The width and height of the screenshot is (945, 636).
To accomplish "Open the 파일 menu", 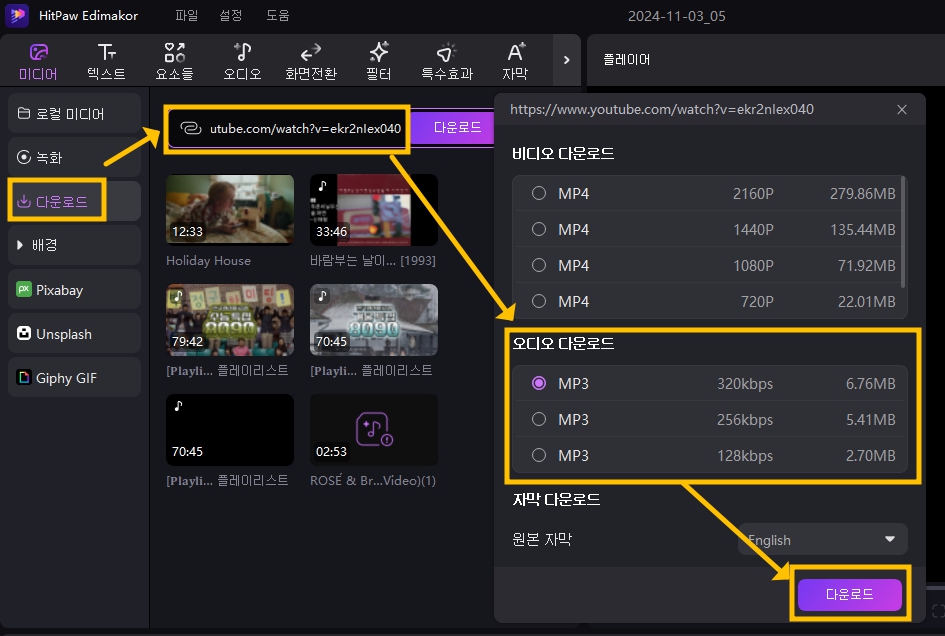I will (x=186, y=16).
